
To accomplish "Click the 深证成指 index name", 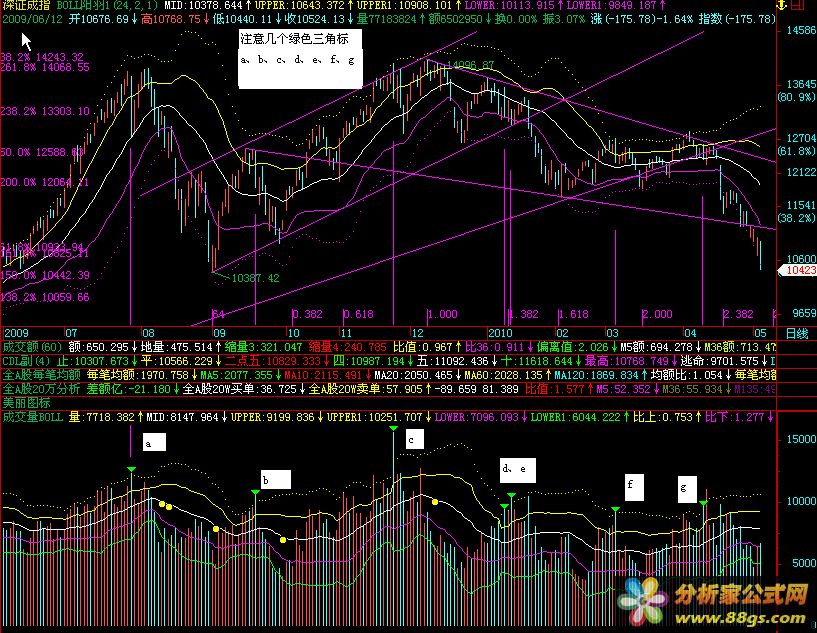I will pos(24,6).
